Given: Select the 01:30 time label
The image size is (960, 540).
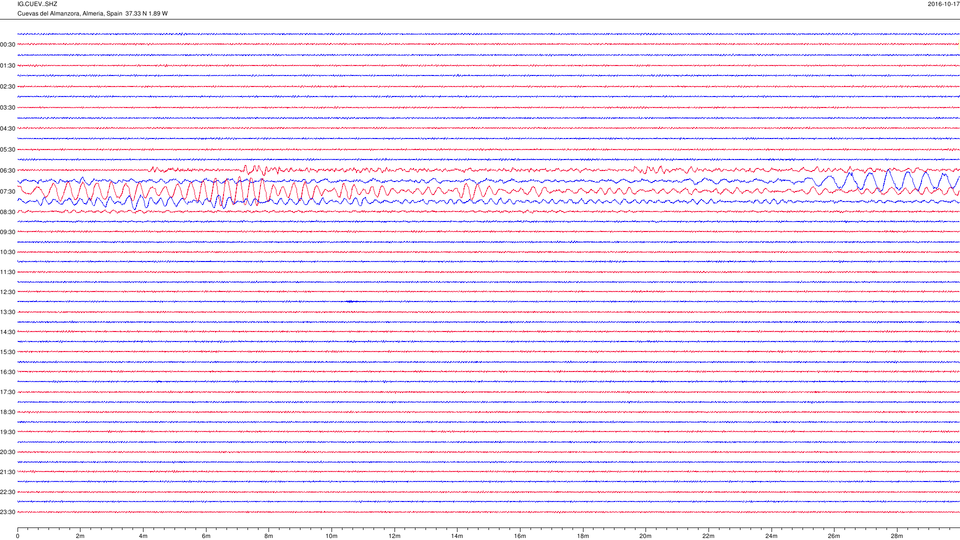Looking at the screenshot, I should 7,66.
